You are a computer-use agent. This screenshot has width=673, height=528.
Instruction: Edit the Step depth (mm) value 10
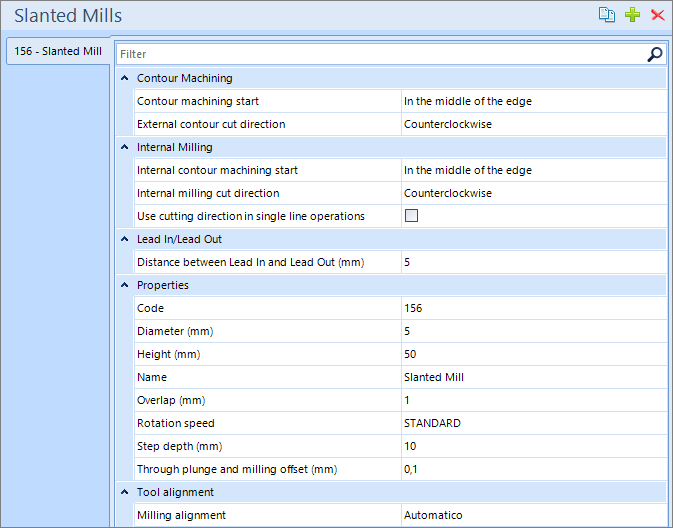[534, 446]
